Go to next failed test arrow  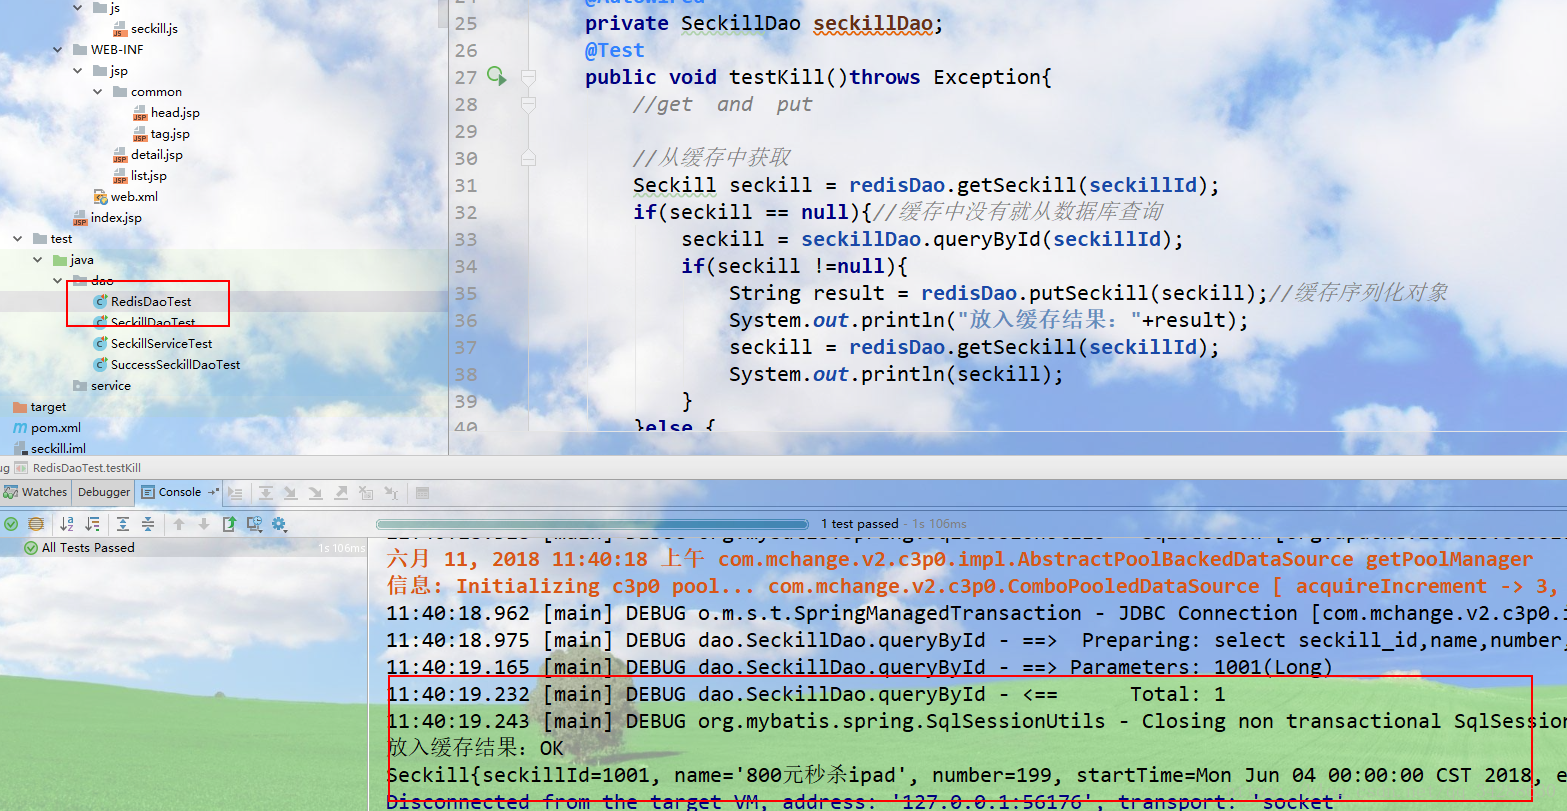tap(204, 523)
